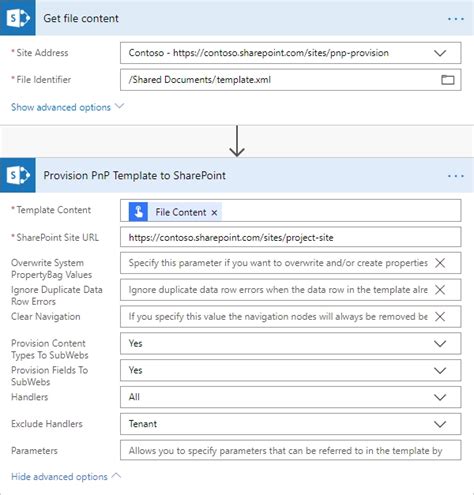Clear Overwrite System PropertyBag Values field
The height and width of the screenshot is (495, 474).
click(440, 263)
